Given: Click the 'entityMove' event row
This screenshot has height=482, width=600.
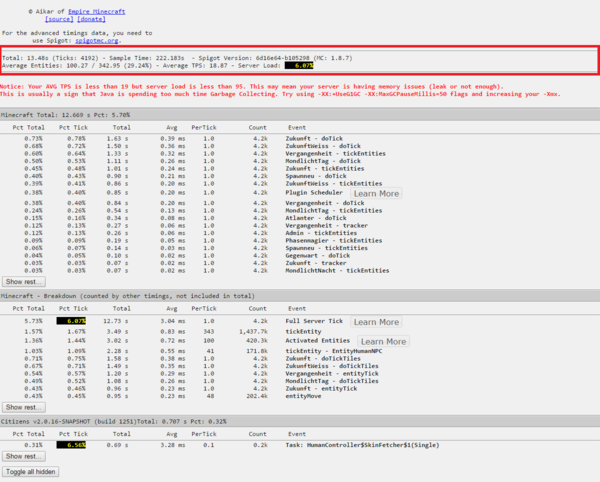Looking at the screenshot, I should pos(300,396).
